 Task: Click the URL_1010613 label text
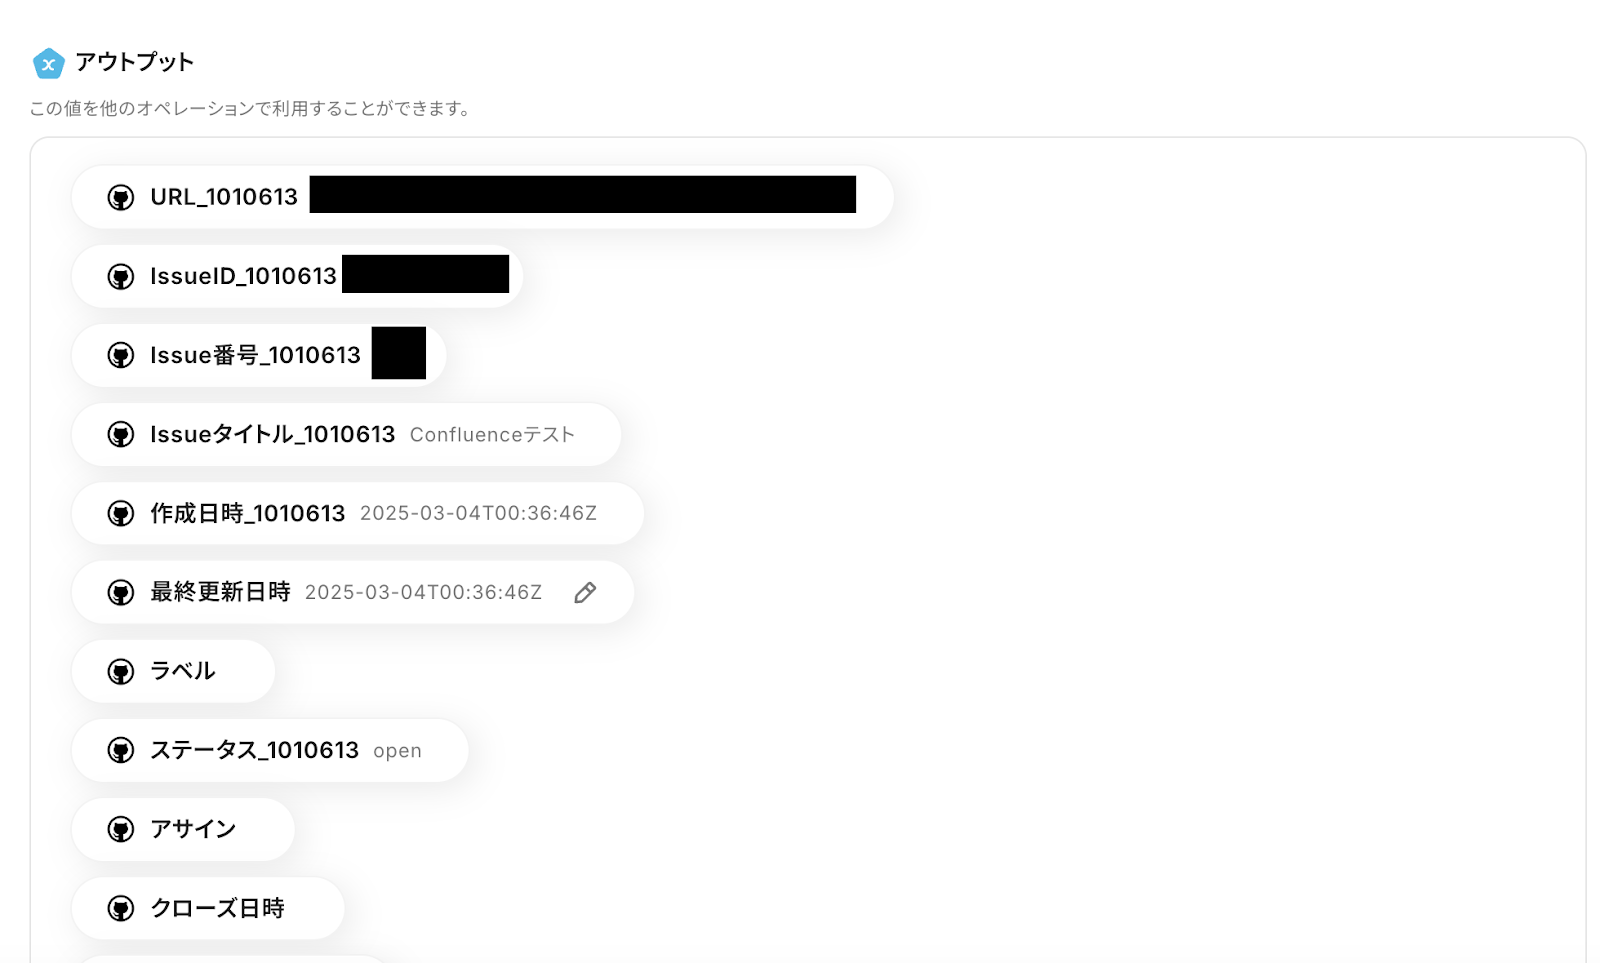click(x=224, y=197)
